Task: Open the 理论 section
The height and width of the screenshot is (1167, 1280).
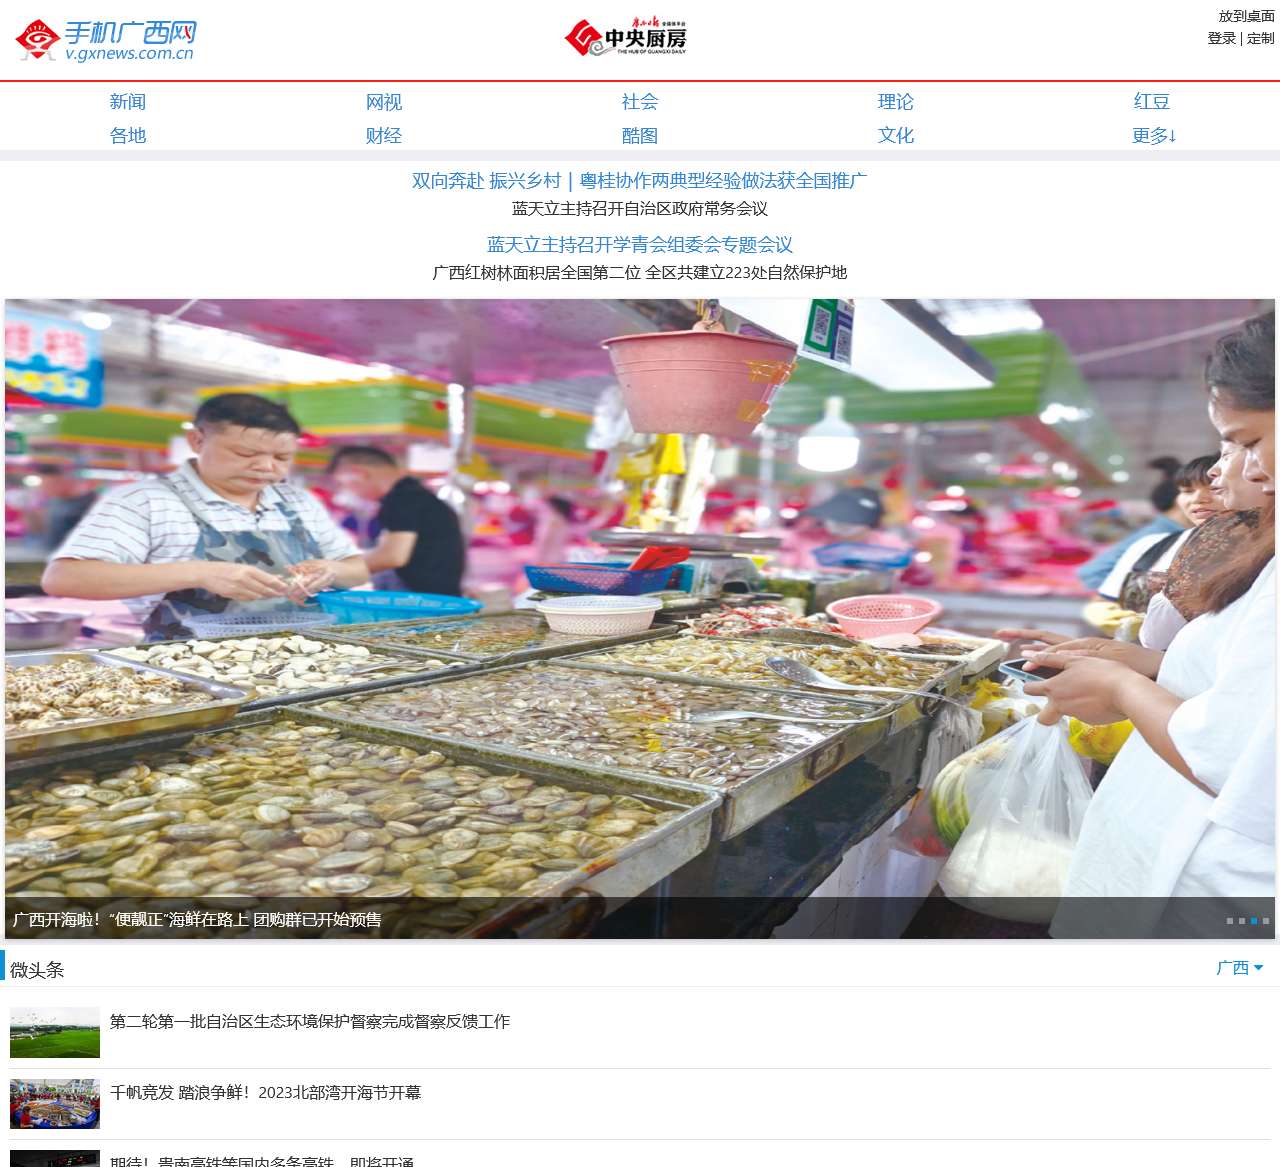Action: pyautogui.click(x=895, y=101)
